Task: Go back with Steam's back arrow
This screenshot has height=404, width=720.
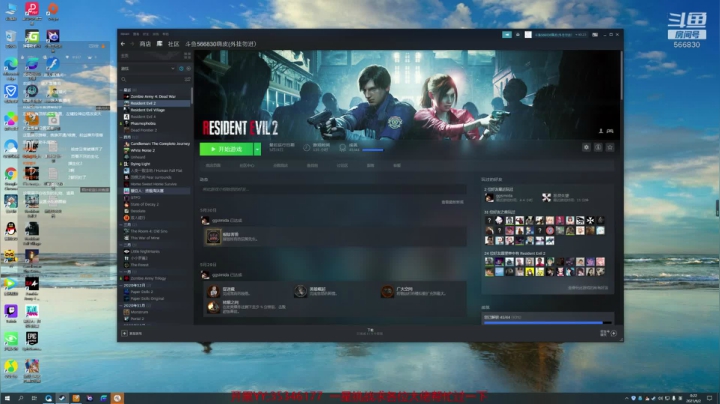Action: (x=123, y=44)
